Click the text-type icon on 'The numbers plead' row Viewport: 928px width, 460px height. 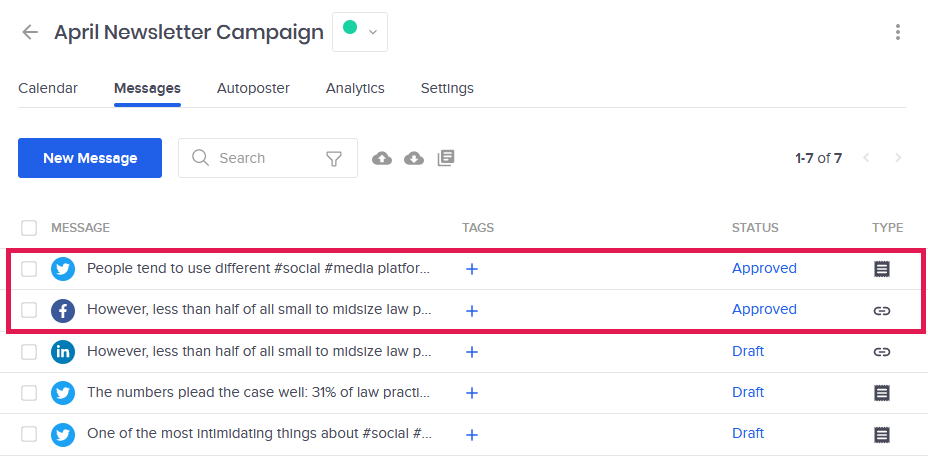coord(882,393)
